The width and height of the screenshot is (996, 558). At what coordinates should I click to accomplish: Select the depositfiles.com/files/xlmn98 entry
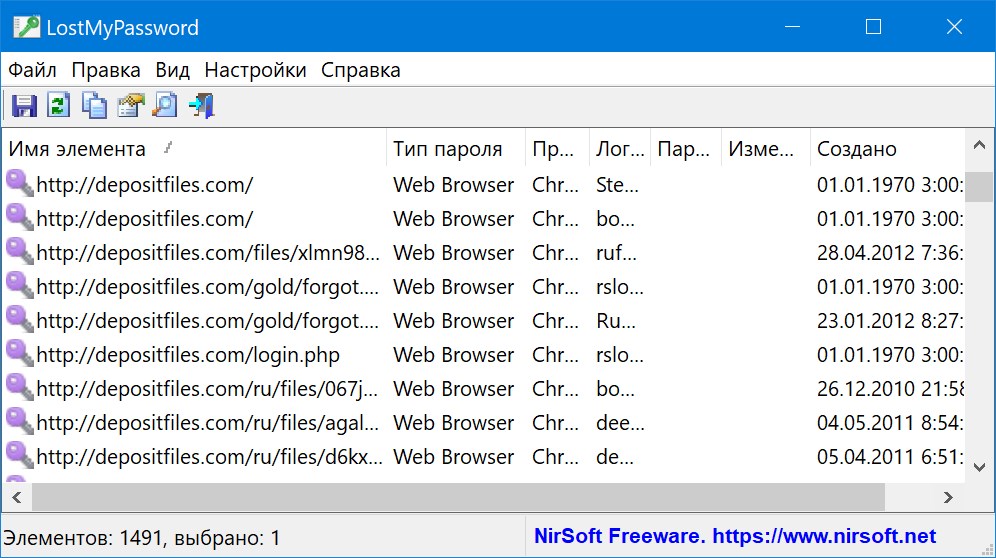click(208, 253)
